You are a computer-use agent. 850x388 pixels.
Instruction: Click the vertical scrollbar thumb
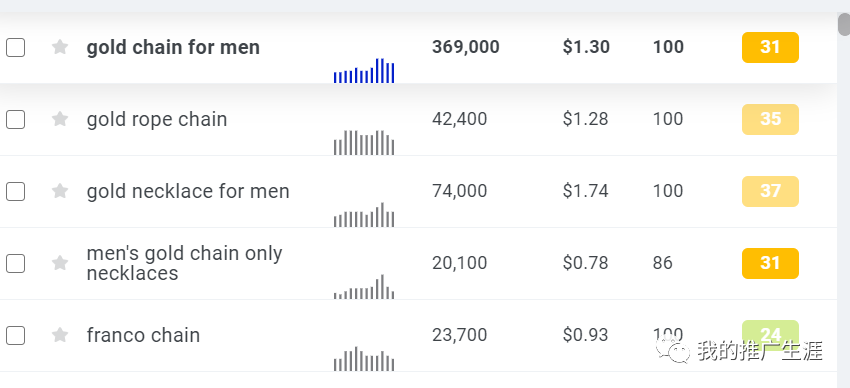(843, 24)
